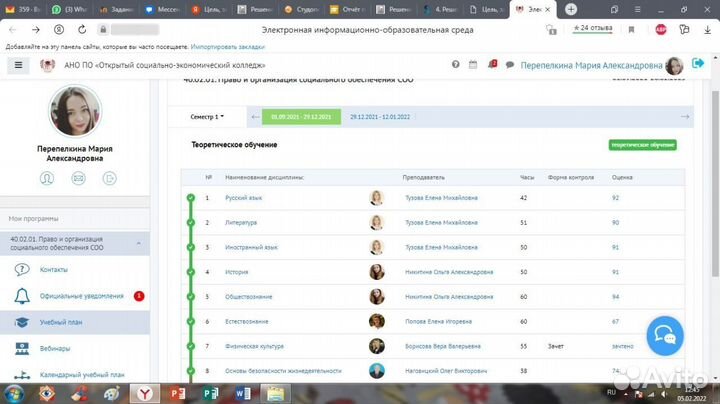The height and width of the screenshot is (404, 720).
Task: Click the page vertical scrollbar
Action: pyautogui.click(x=715, y=184)
